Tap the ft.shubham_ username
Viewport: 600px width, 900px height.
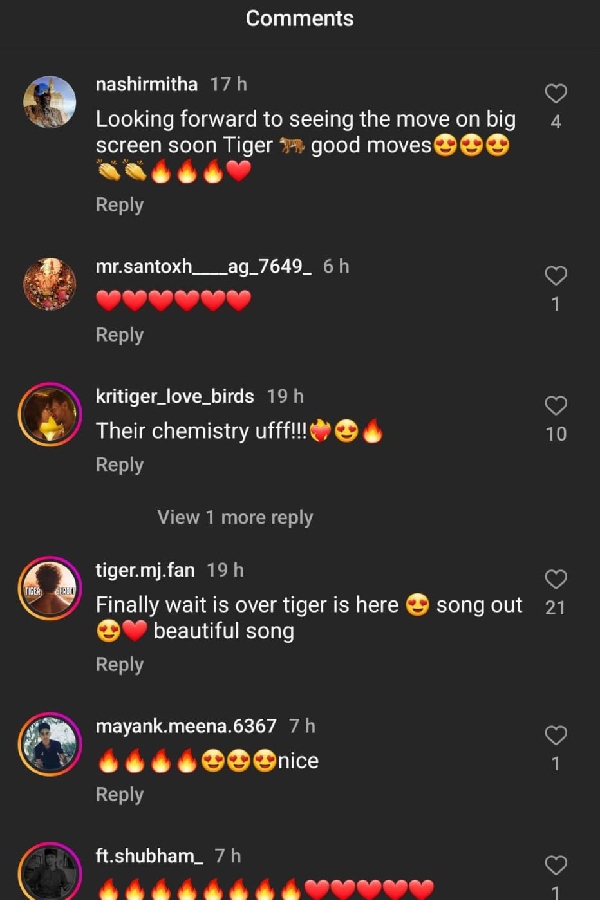[149, 856]
